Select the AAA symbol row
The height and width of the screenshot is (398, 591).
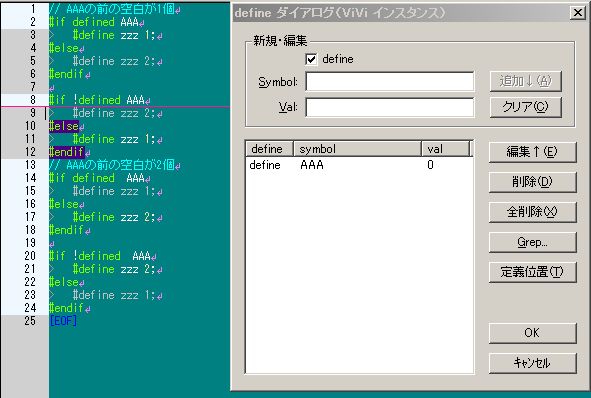click(x=312, y=165)
